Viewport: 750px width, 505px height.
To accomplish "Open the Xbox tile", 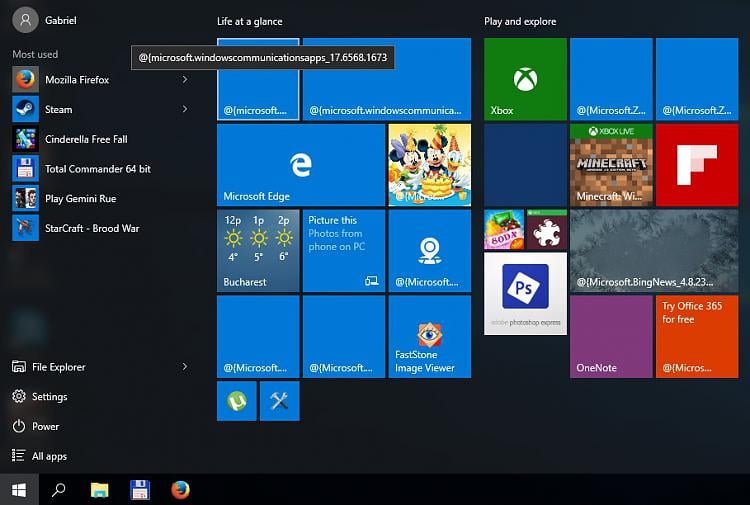I will click(525, 79).
